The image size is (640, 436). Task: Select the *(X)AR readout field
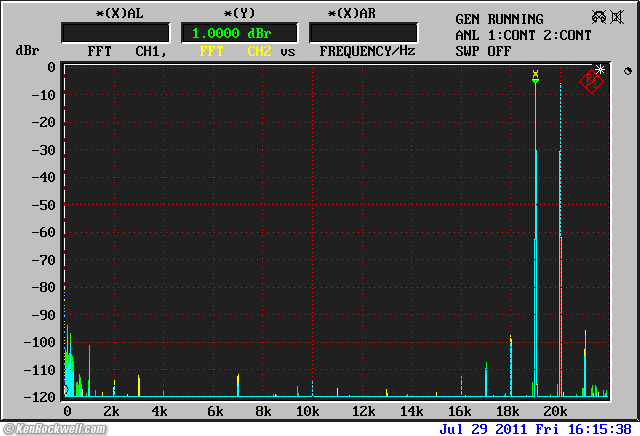tap(363, 33)
